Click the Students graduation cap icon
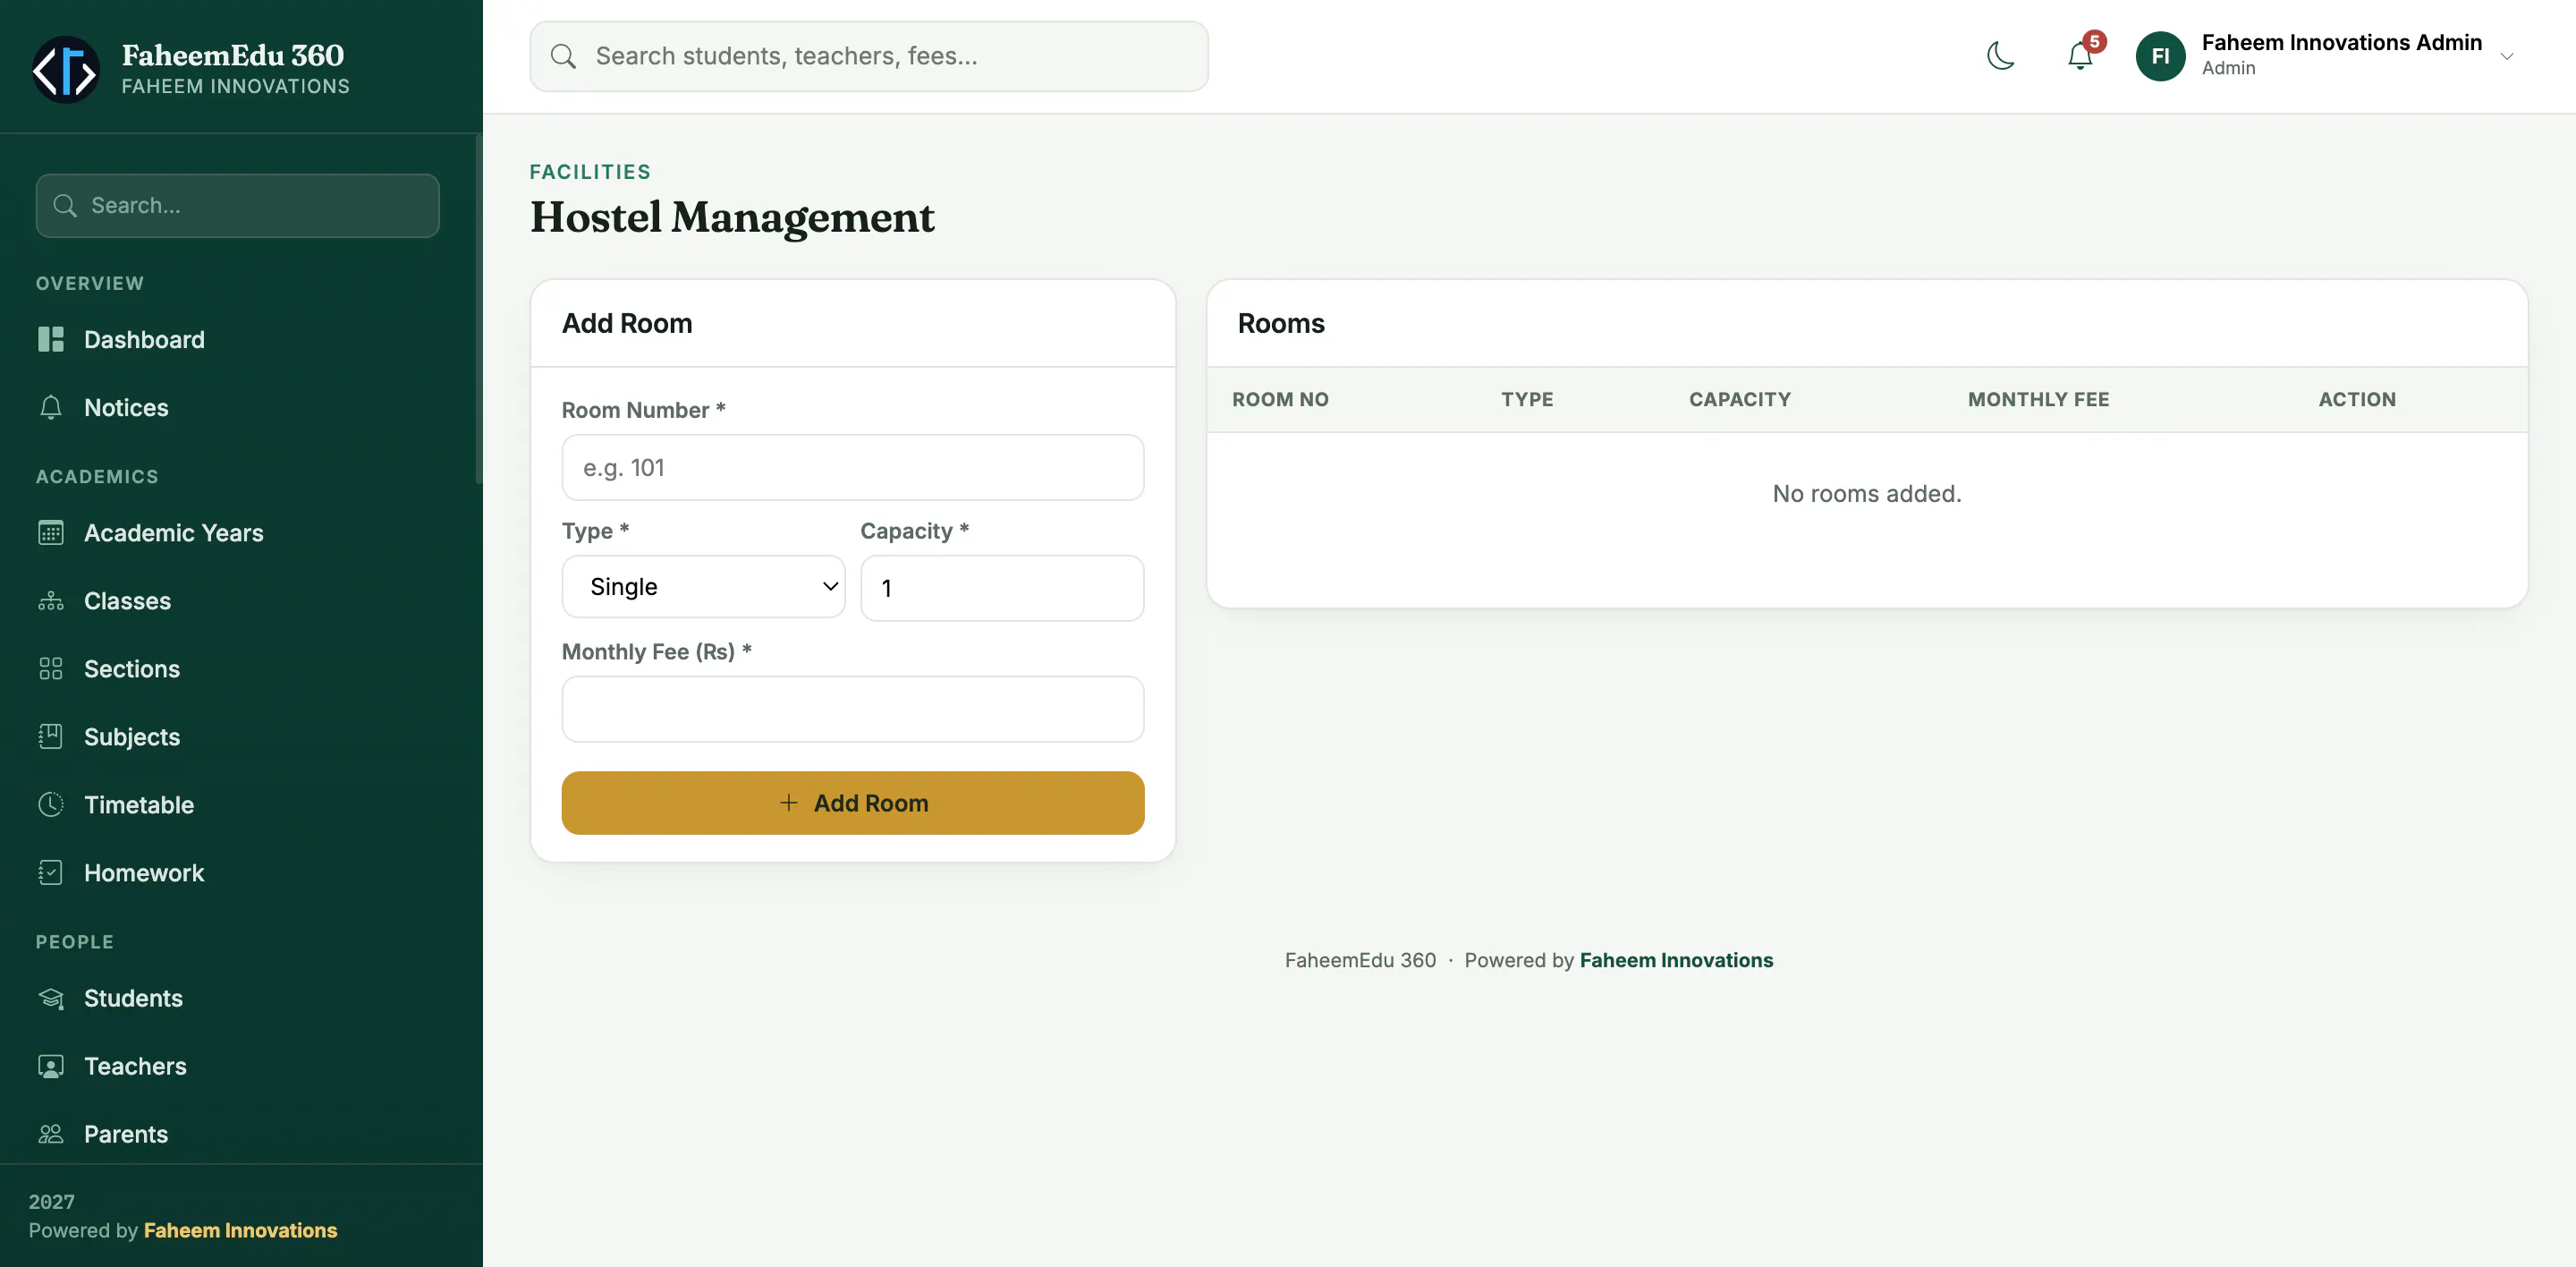Image resolution: width=2576 pixels, height=1267 pixels. [x=51, y=998]
